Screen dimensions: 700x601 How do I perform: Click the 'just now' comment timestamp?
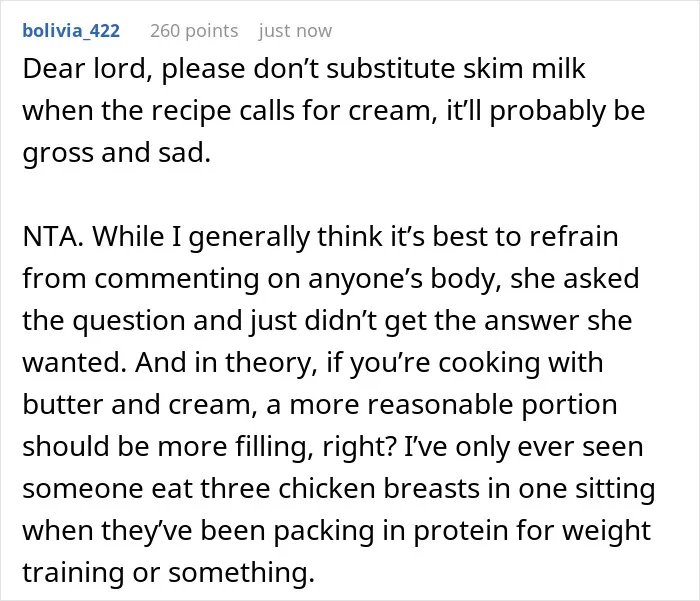295,31
